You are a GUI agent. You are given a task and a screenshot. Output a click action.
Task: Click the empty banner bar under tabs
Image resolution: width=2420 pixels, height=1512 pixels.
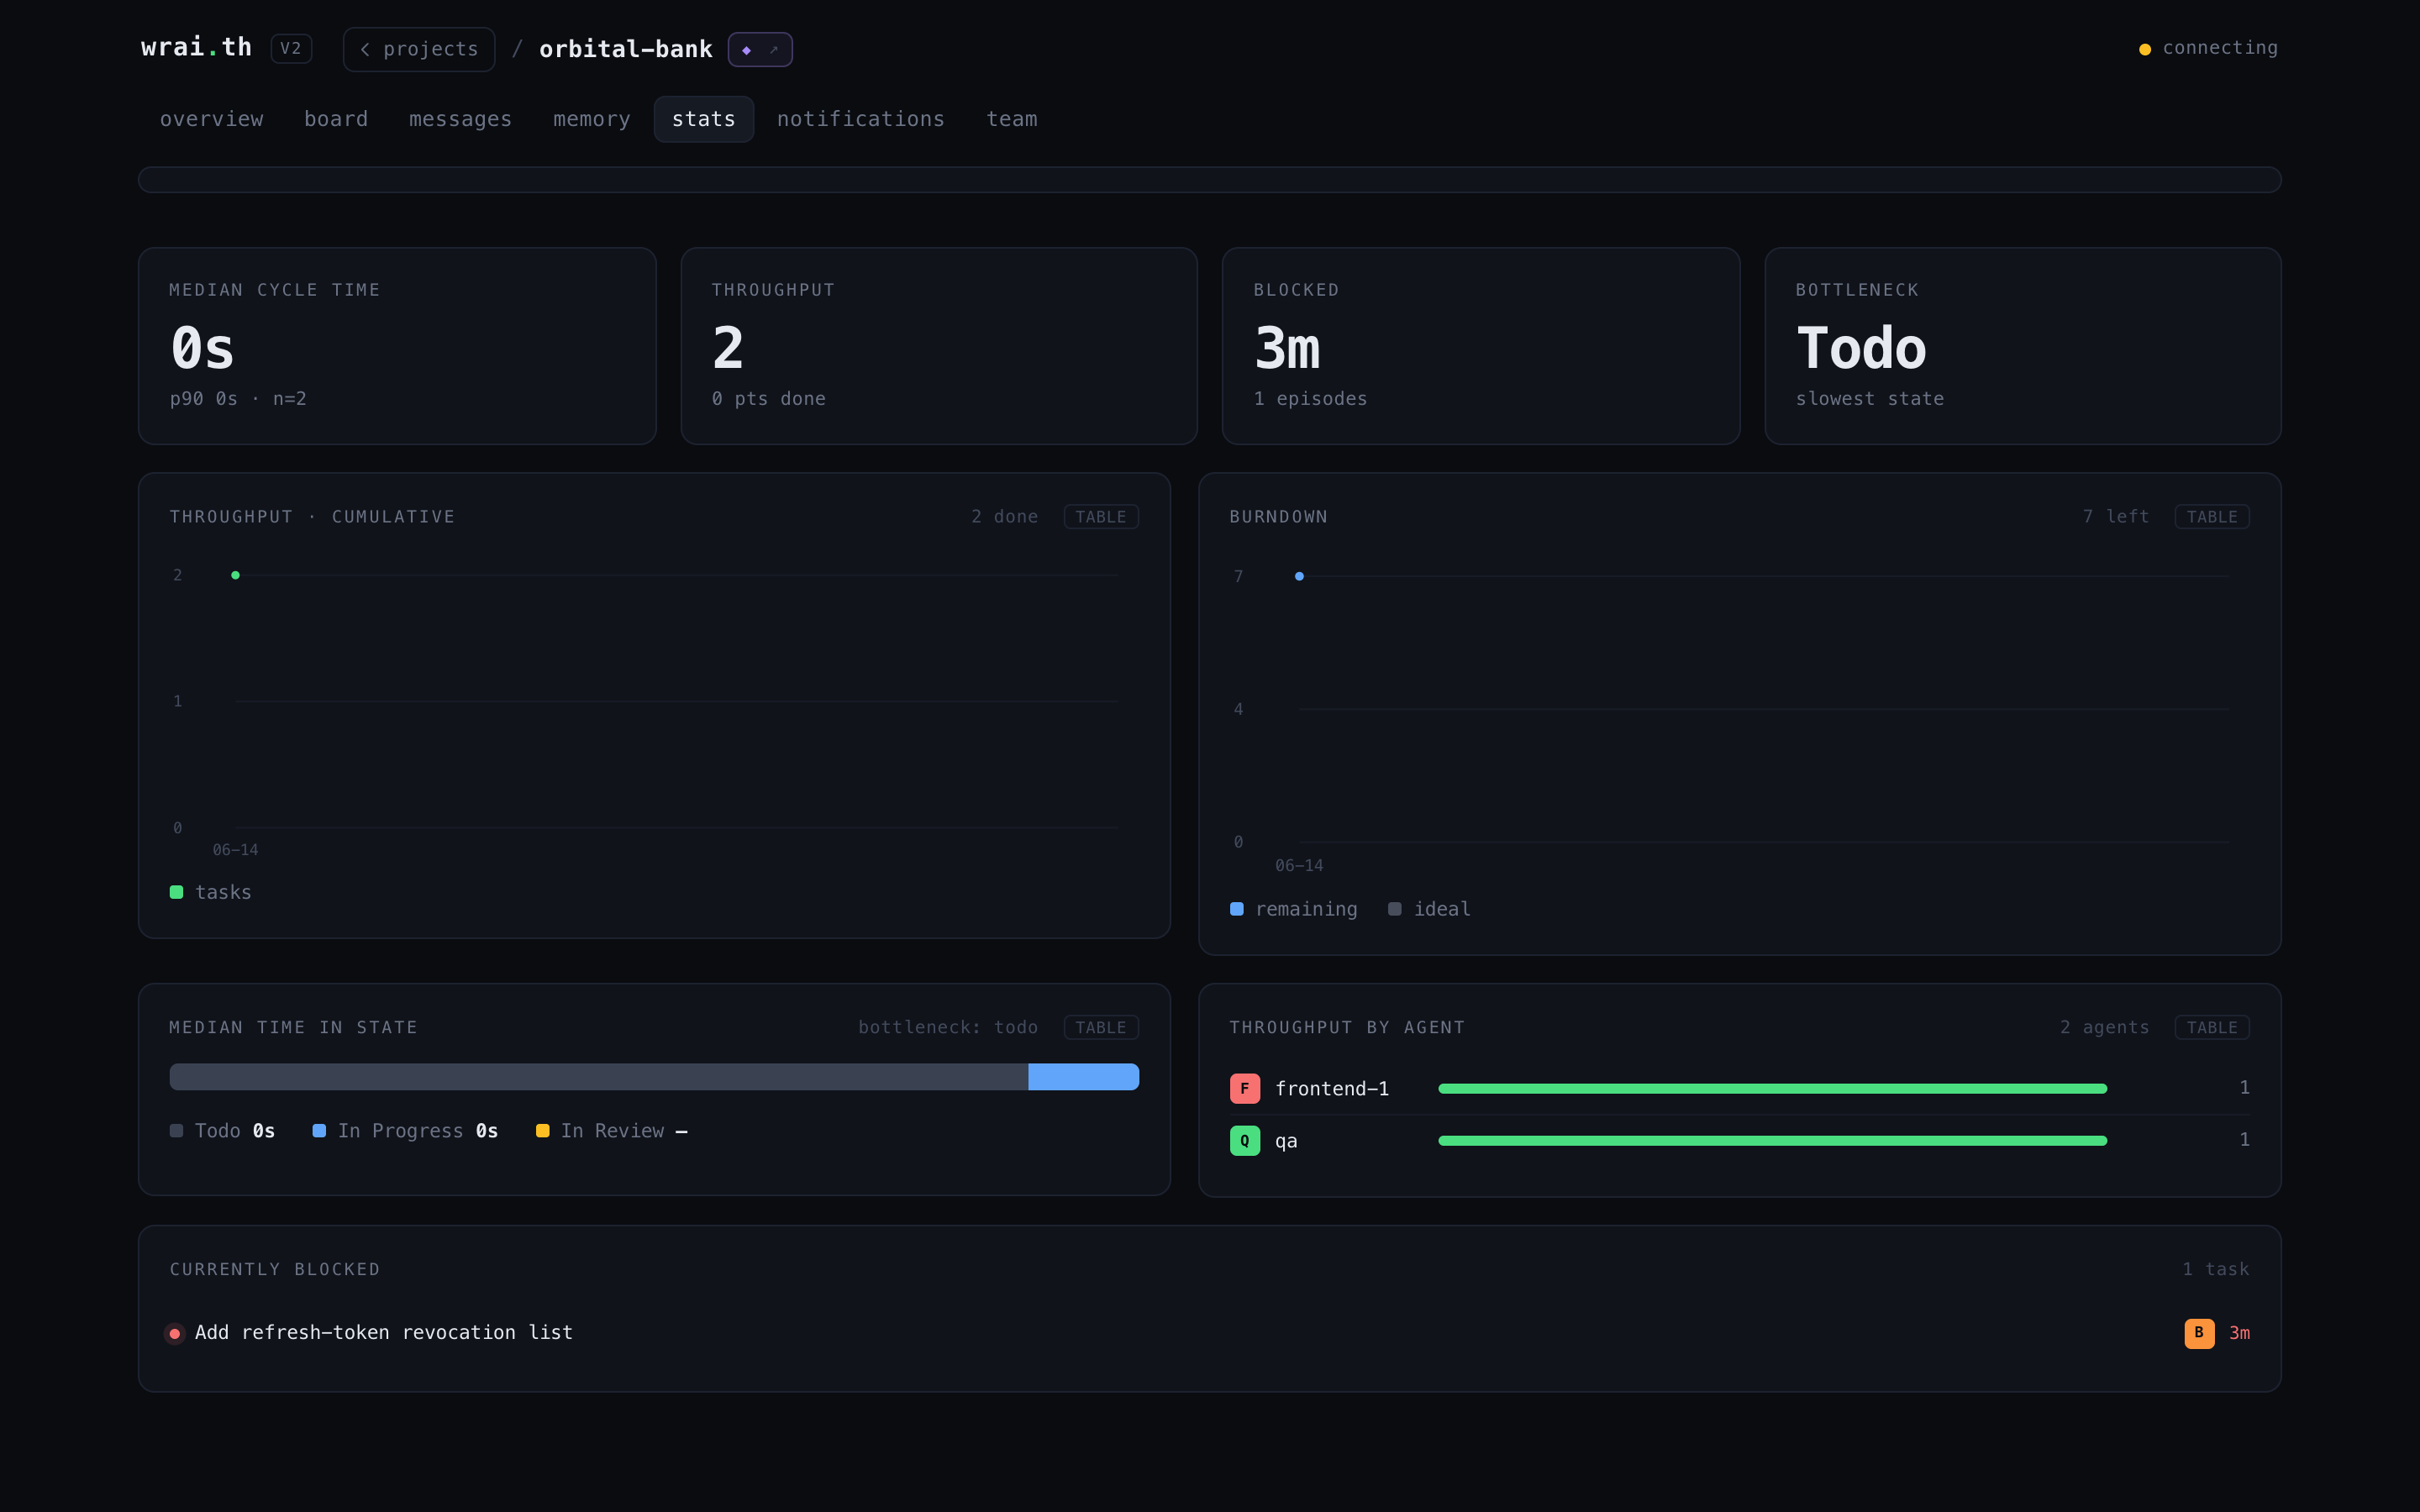pos(1209,180)
